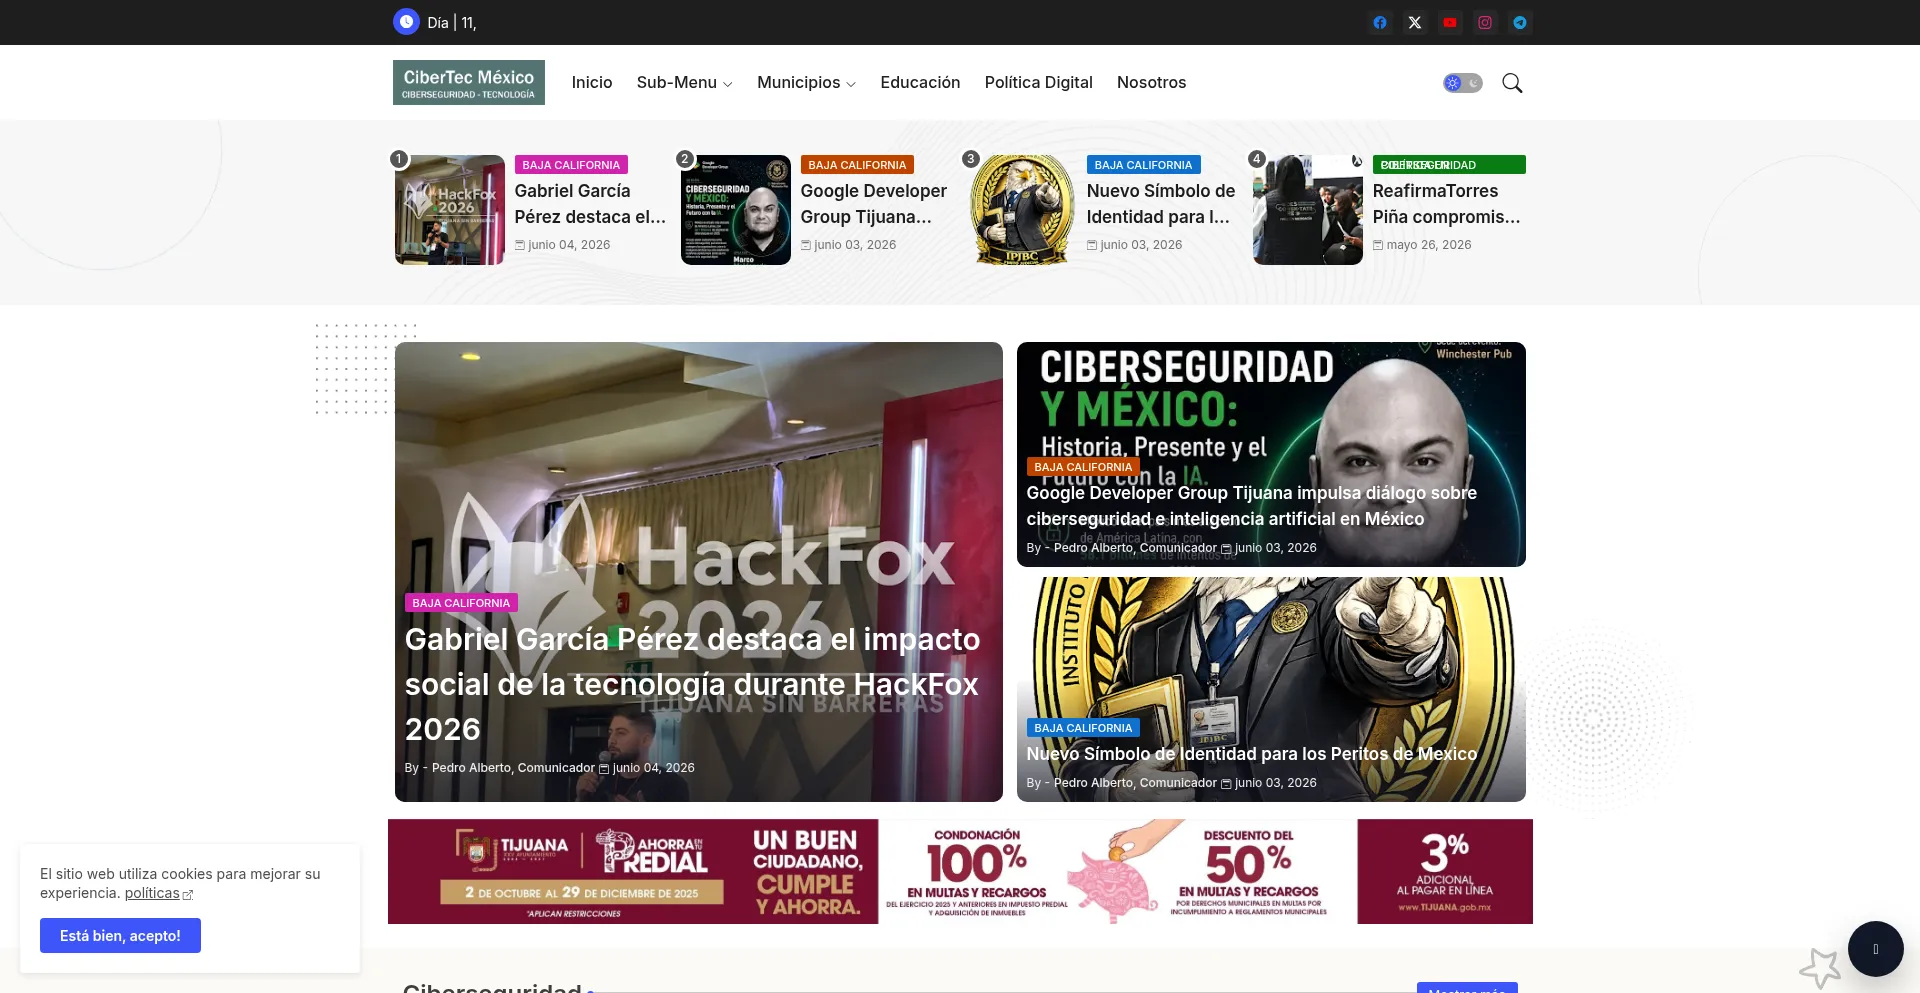Open the headline 'ReafirmaTorres Piña compromis...'
The height and width of the screenshot is (993, 1920).
(x=1447, y=204)
